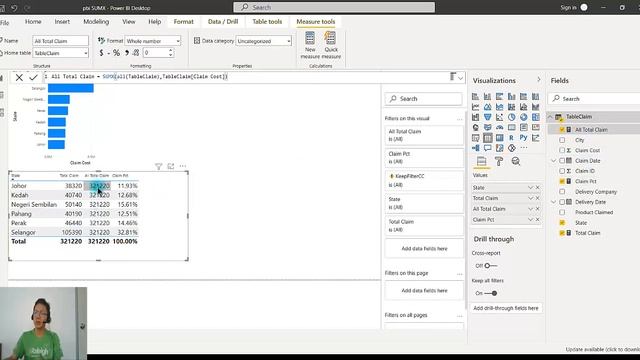This screenshot has height=360, width=640.
Task: Check the Claim Cost field checkbox
Action: point(562,150)
